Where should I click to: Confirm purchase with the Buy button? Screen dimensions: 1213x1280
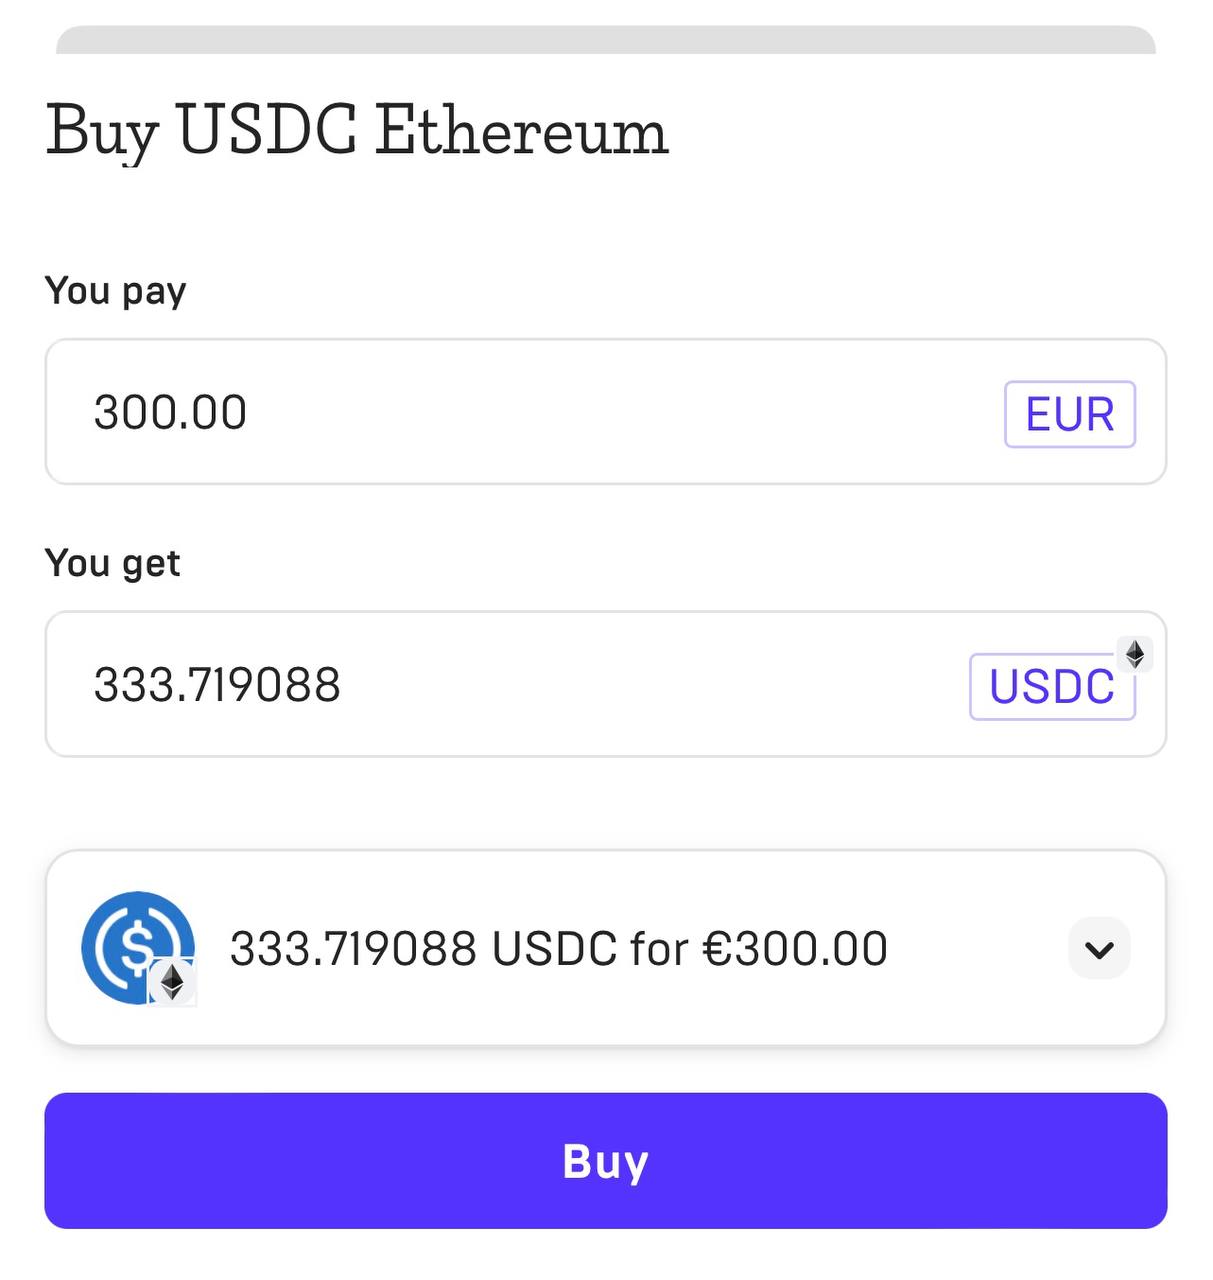pyautogui.click(x=606, y=1161)
